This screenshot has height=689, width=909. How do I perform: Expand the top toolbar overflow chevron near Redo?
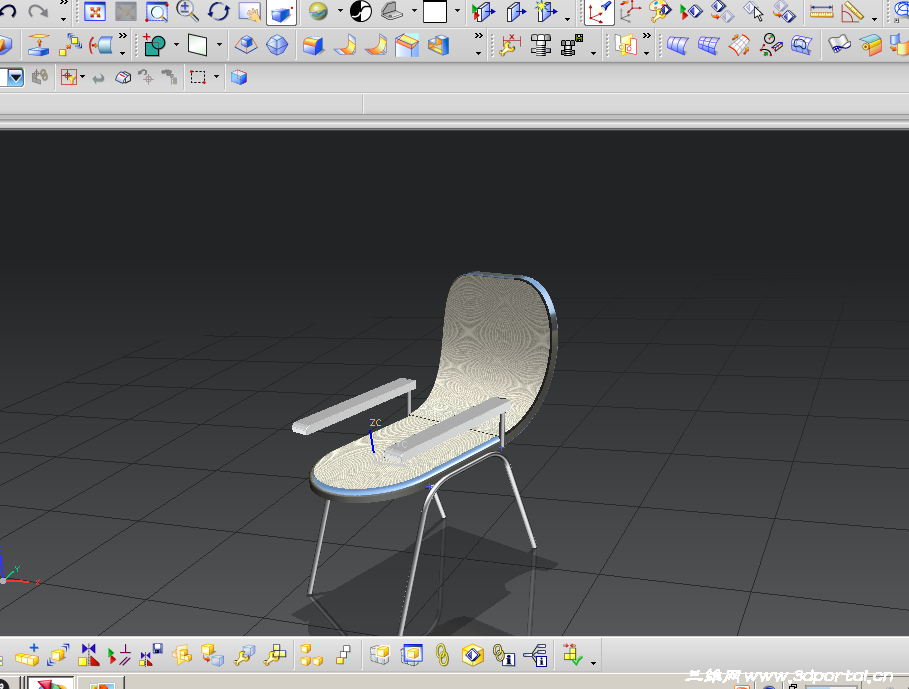[64, 3]
